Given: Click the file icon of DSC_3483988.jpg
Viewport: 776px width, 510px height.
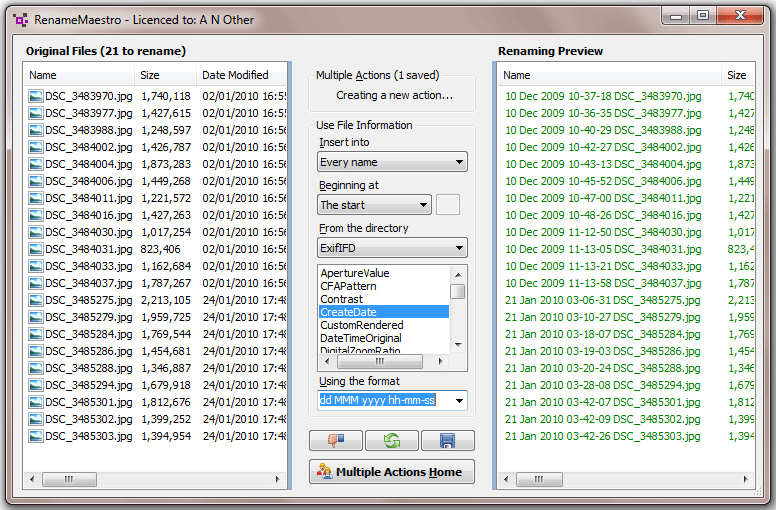Looking at the screenshot, I should point(36,131).
